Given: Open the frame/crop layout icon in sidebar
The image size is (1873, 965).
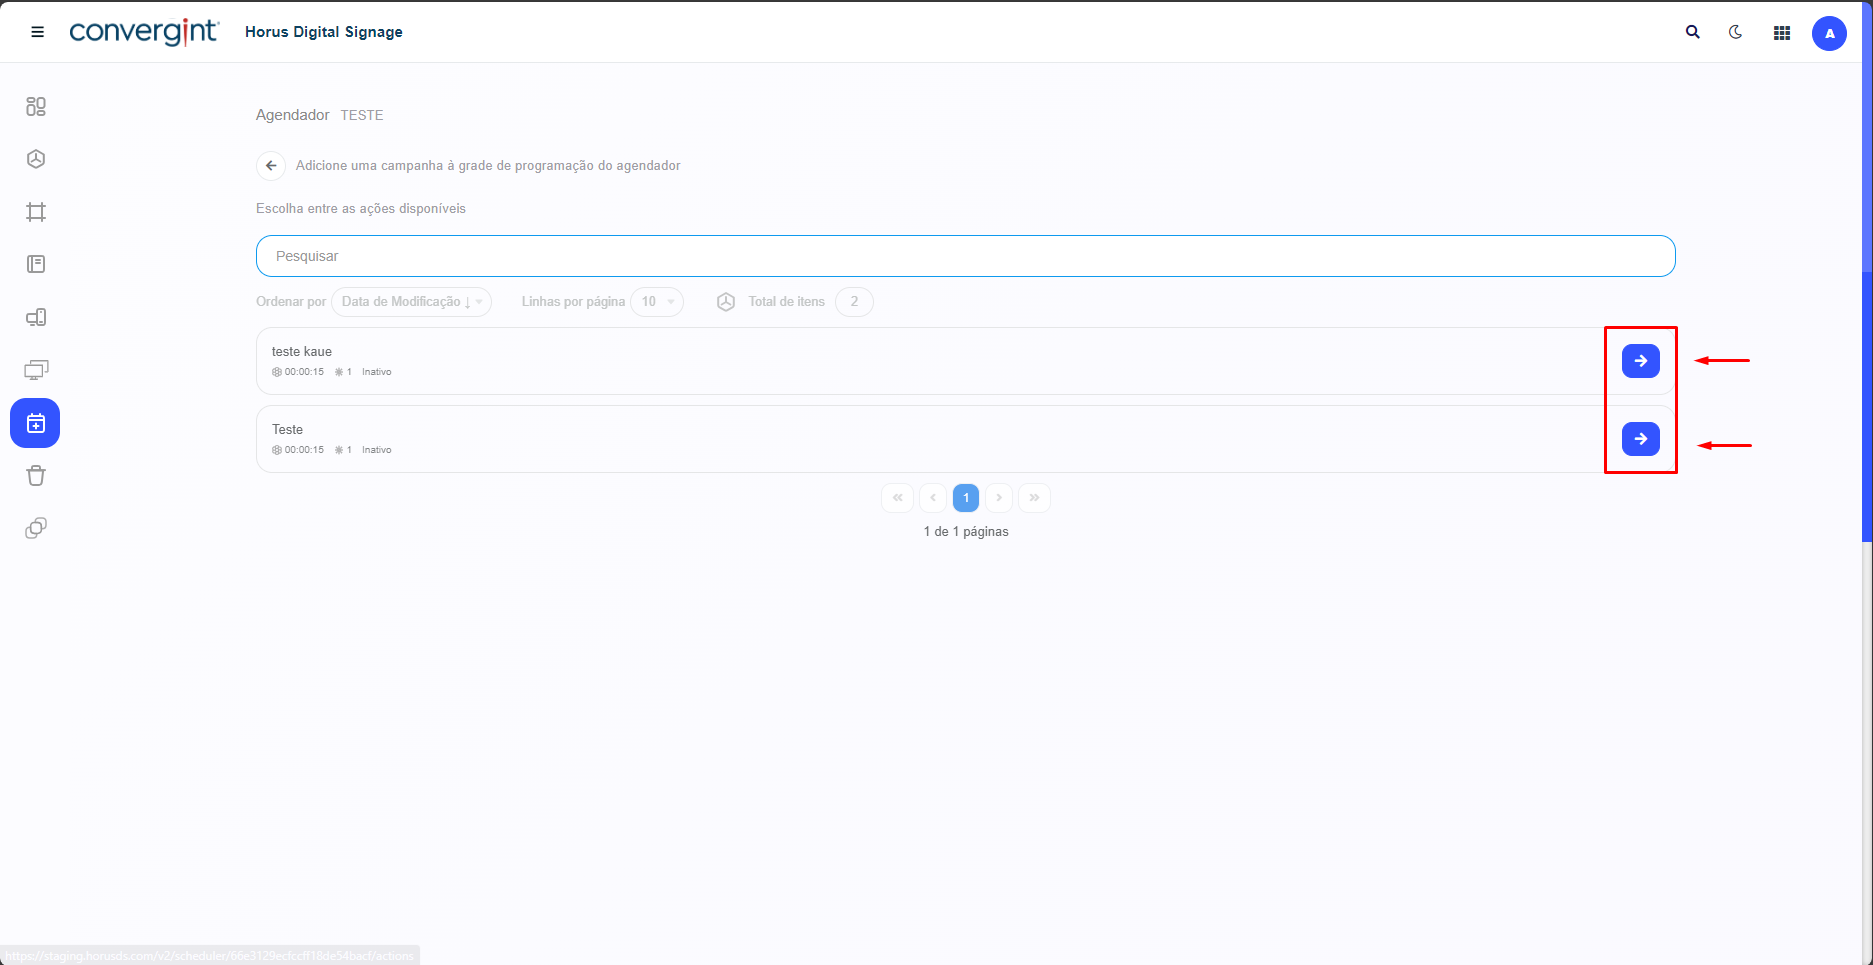Looking at the screenshot, I should click(36, 212).
